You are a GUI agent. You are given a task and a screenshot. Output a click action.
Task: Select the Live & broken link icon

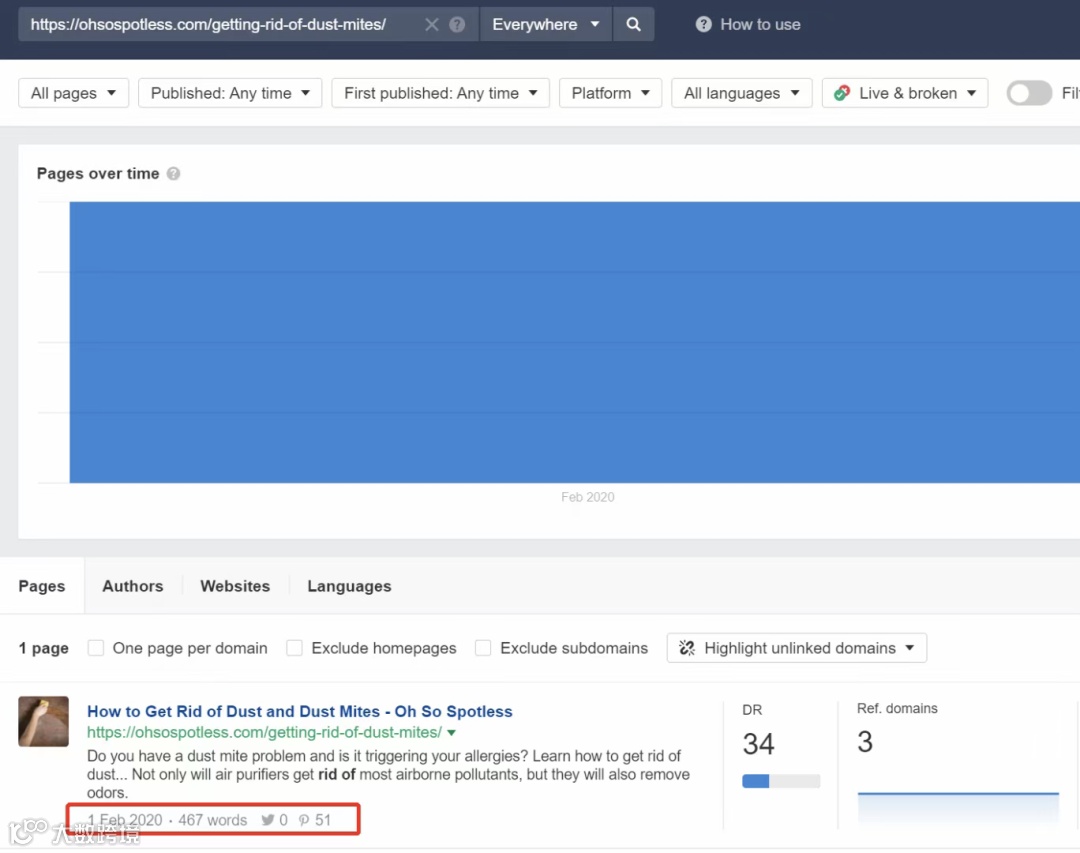pyautogui.click(x=842, y=93)
